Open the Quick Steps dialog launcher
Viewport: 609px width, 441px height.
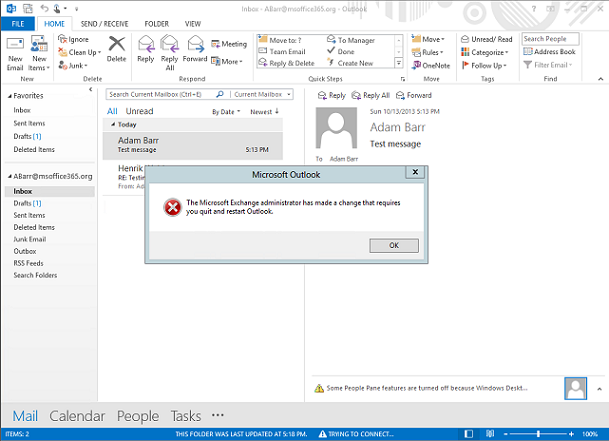tap(403, 79)
